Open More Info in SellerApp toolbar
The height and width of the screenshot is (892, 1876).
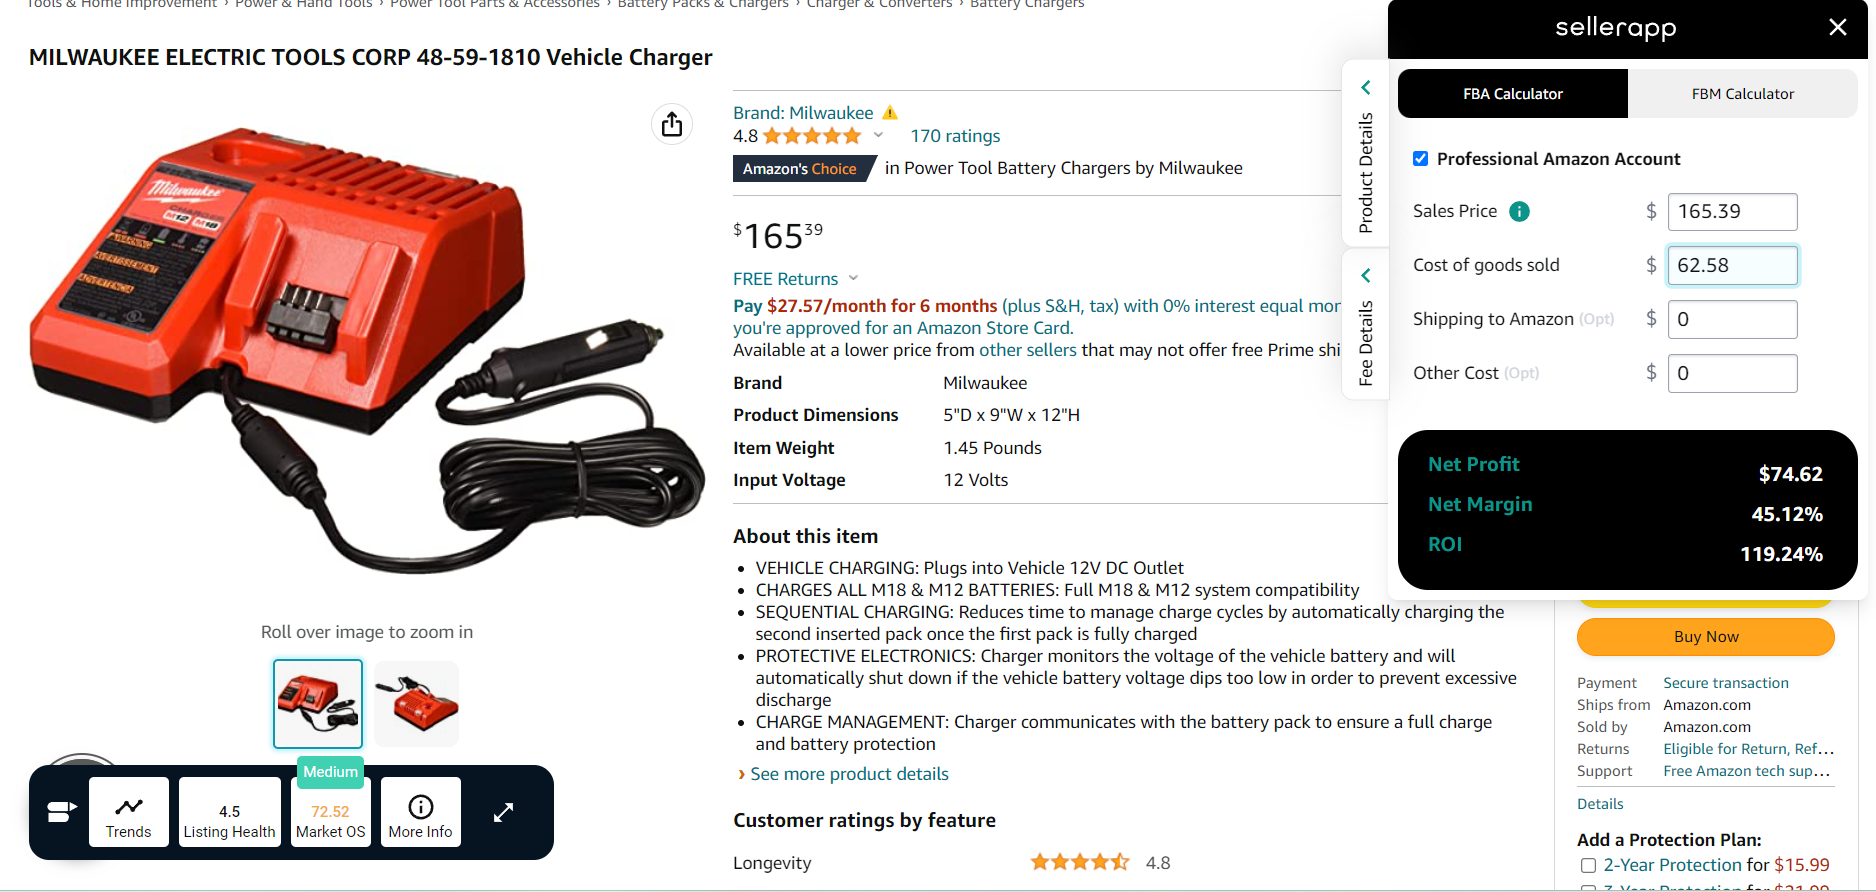[421, 812]
